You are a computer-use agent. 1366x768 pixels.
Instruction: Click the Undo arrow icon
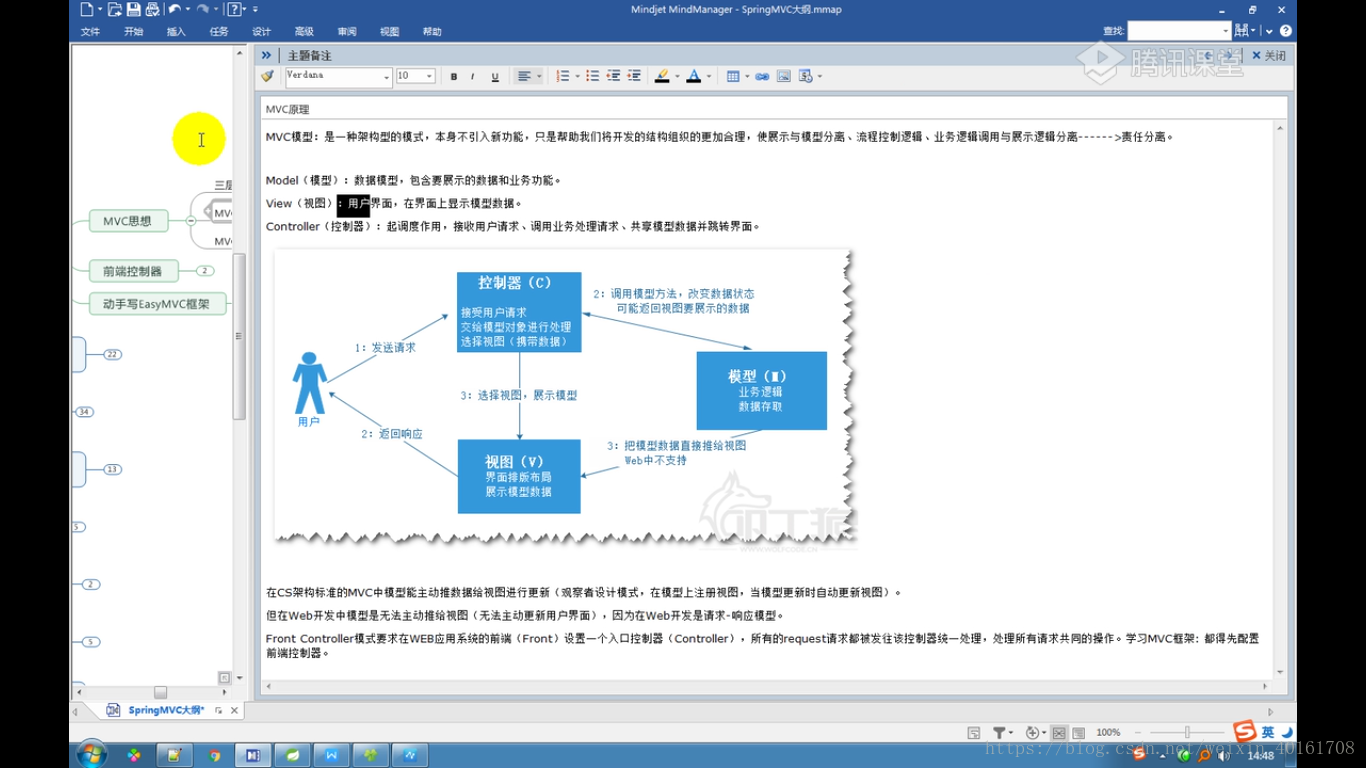point(174,9)
